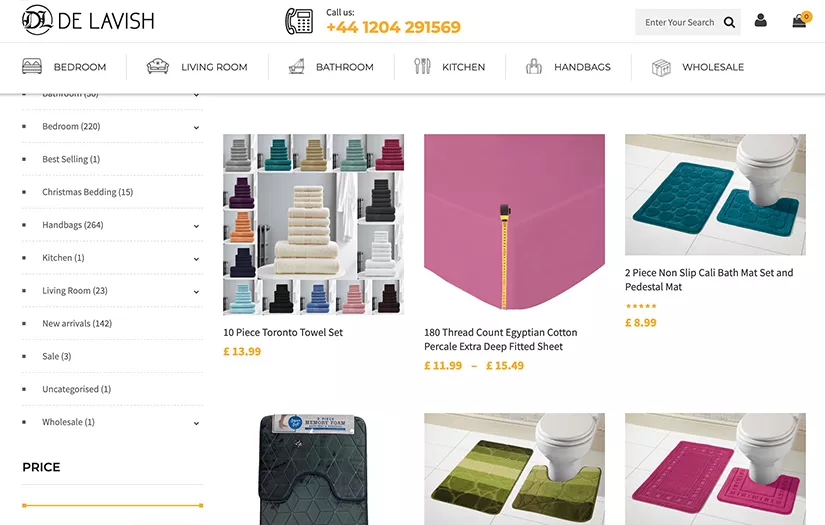Open the Christmas Bedding (15) category link
825x525 pixels.
tap(87, 192)
